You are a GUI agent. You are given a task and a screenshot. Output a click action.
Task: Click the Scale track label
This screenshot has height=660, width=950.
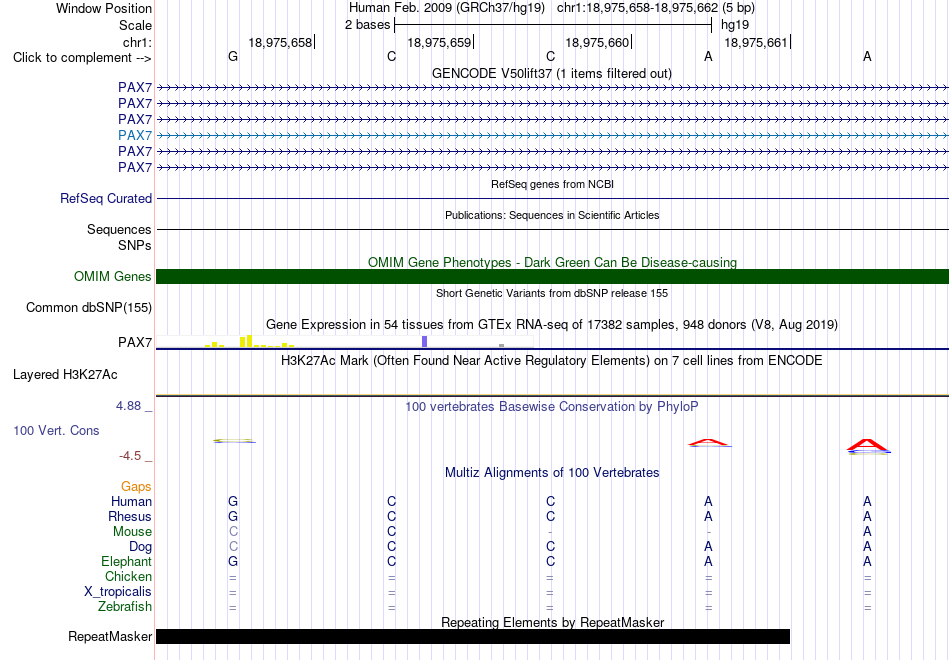pyautogui.click(x=135, y=25)
